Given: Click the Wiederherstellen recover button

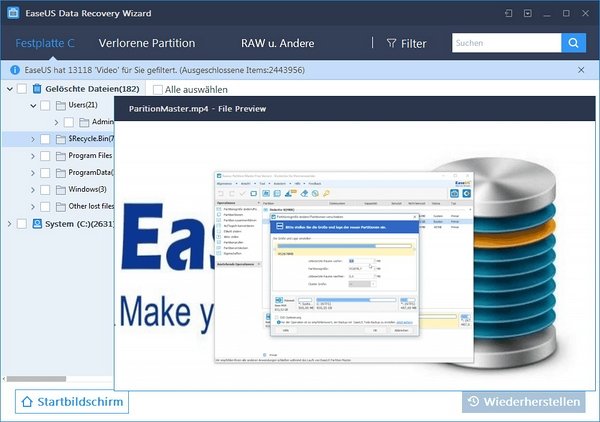Looking at the screenshot, I should (x=523, y=402).
